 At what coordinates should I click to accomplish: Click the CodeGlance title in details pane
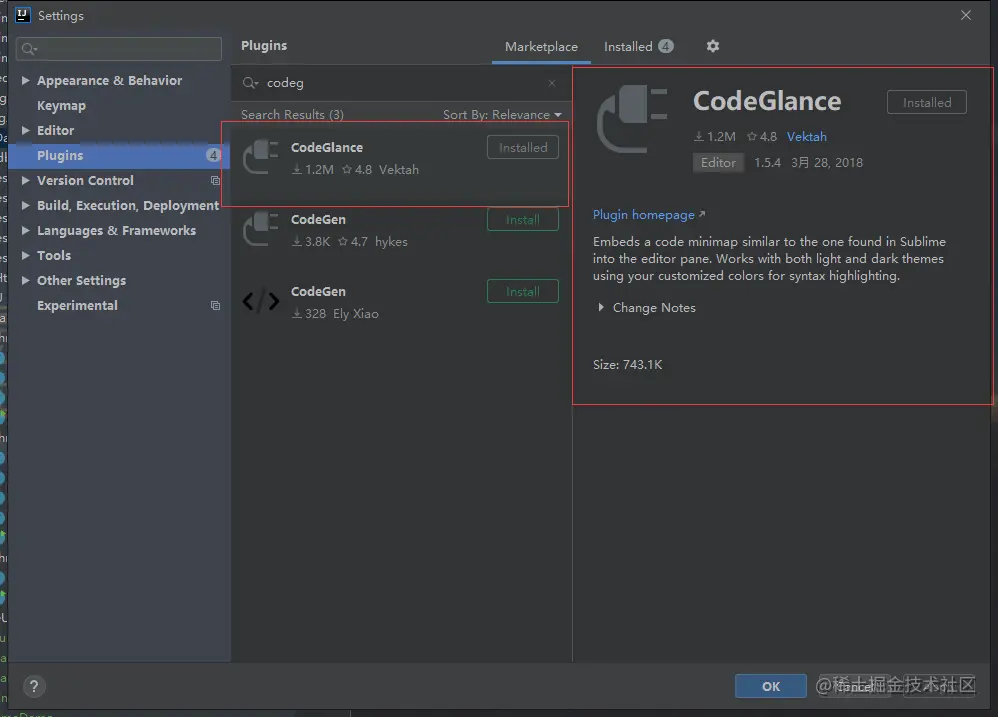pos(767,101)
